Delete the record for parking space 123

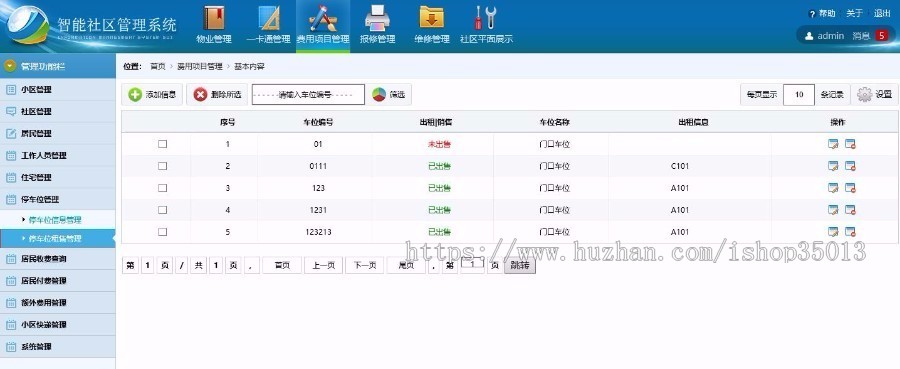click(850, 188)
